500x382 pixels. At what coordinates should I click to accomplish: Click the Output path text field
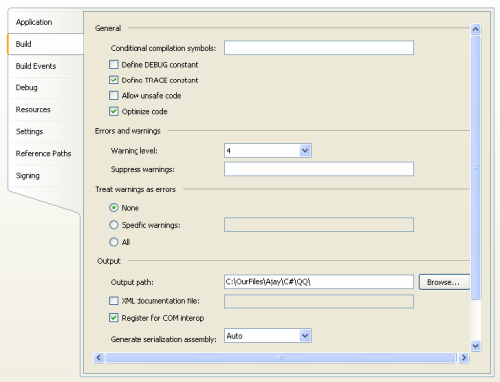[x=319, y=282]
